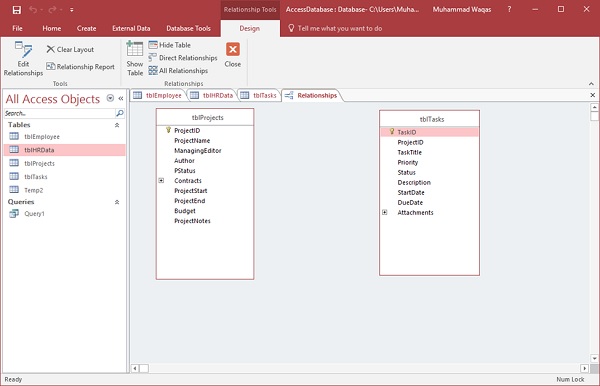Click the tblTasks table title bar
The height and width of the screenshot is (386, 600).
(x=429, y=119)
